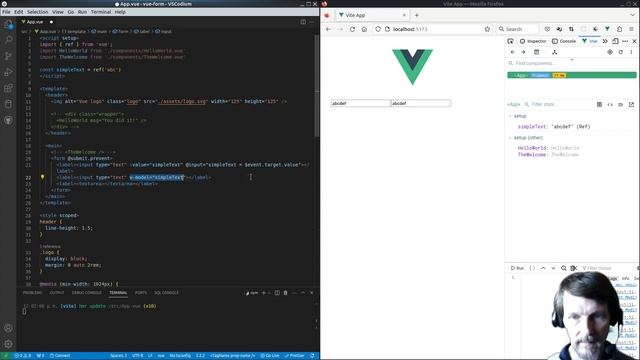This screenshot has height=360, width=640.
Task: Go to Firefox home page
Action: (x=364, y=29)
